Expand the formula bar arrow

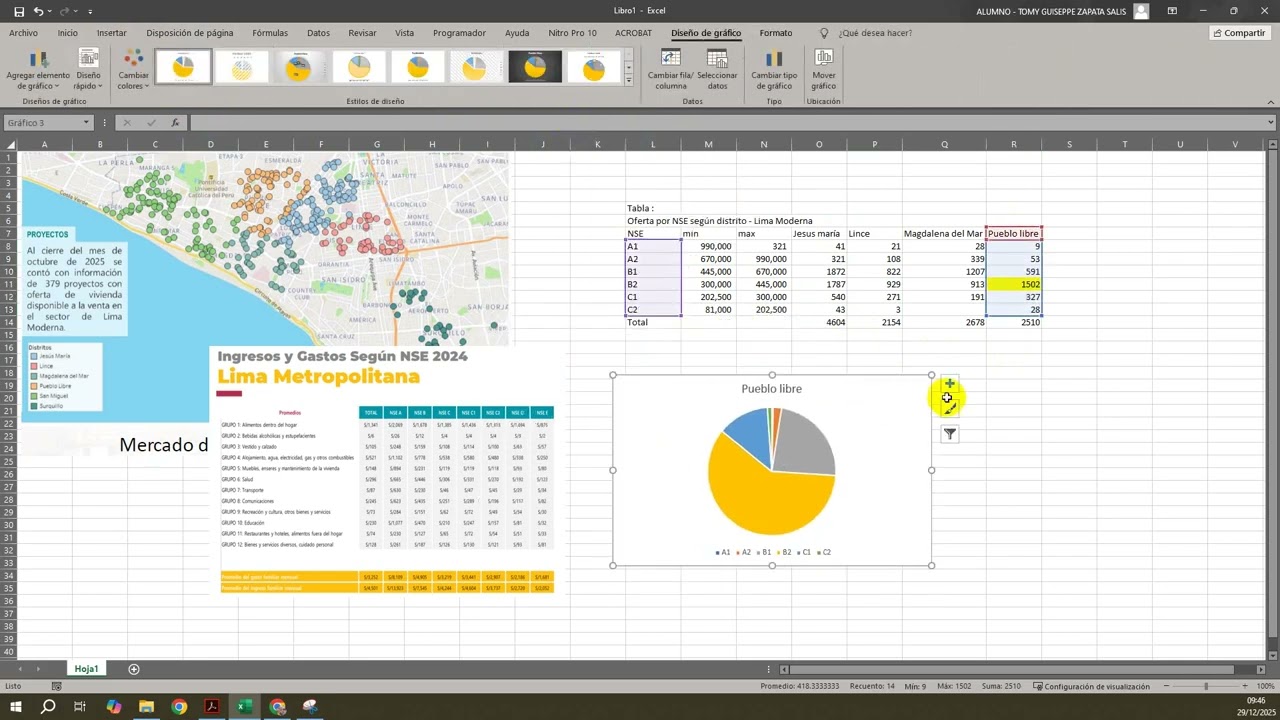point(1271,123)
